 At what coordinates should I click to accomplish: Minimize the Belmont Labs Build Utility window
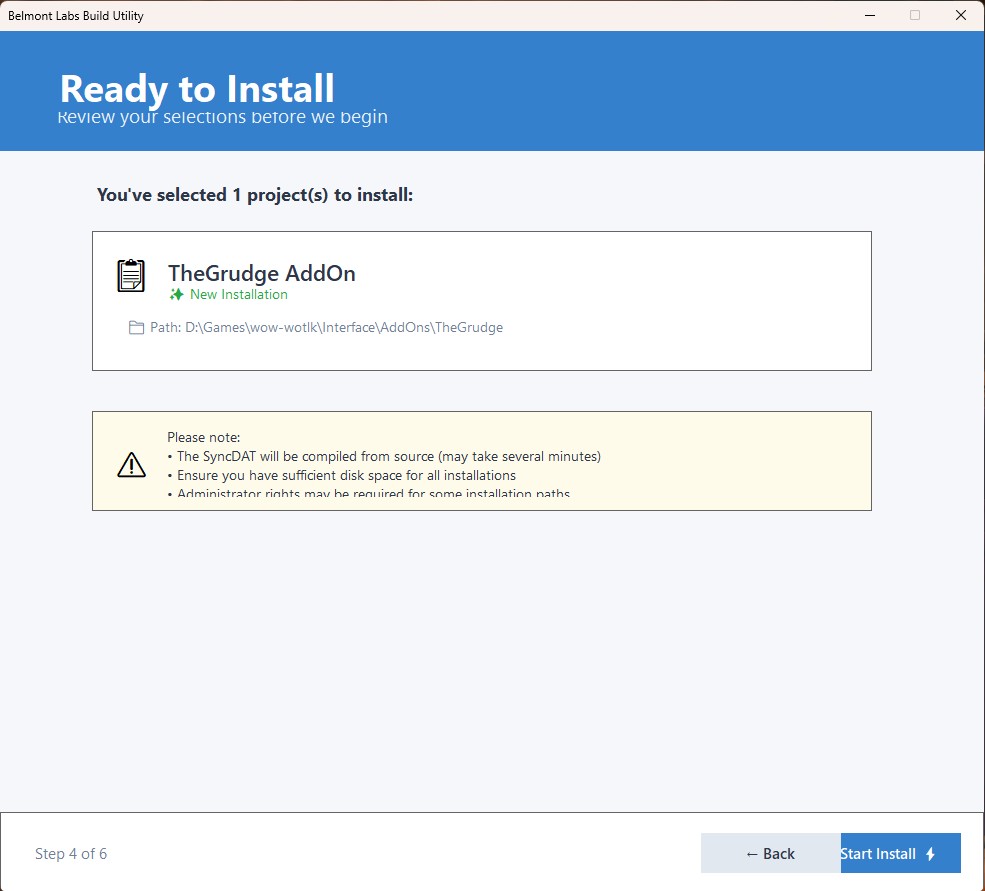coord(868,15)
